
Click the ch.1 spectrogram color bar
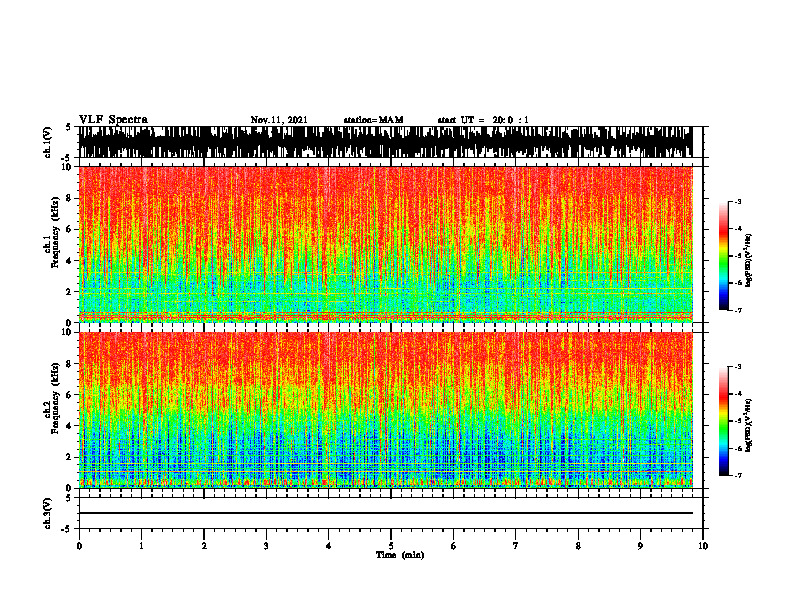(723, 256)
